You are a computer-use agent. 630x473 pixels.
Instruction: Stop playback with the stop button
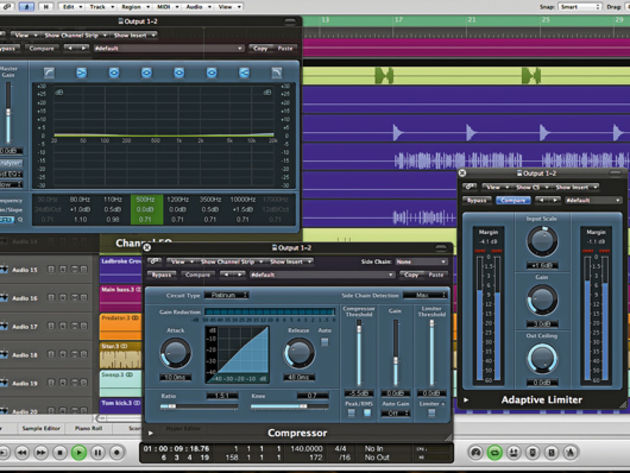(x=60, y=453)
